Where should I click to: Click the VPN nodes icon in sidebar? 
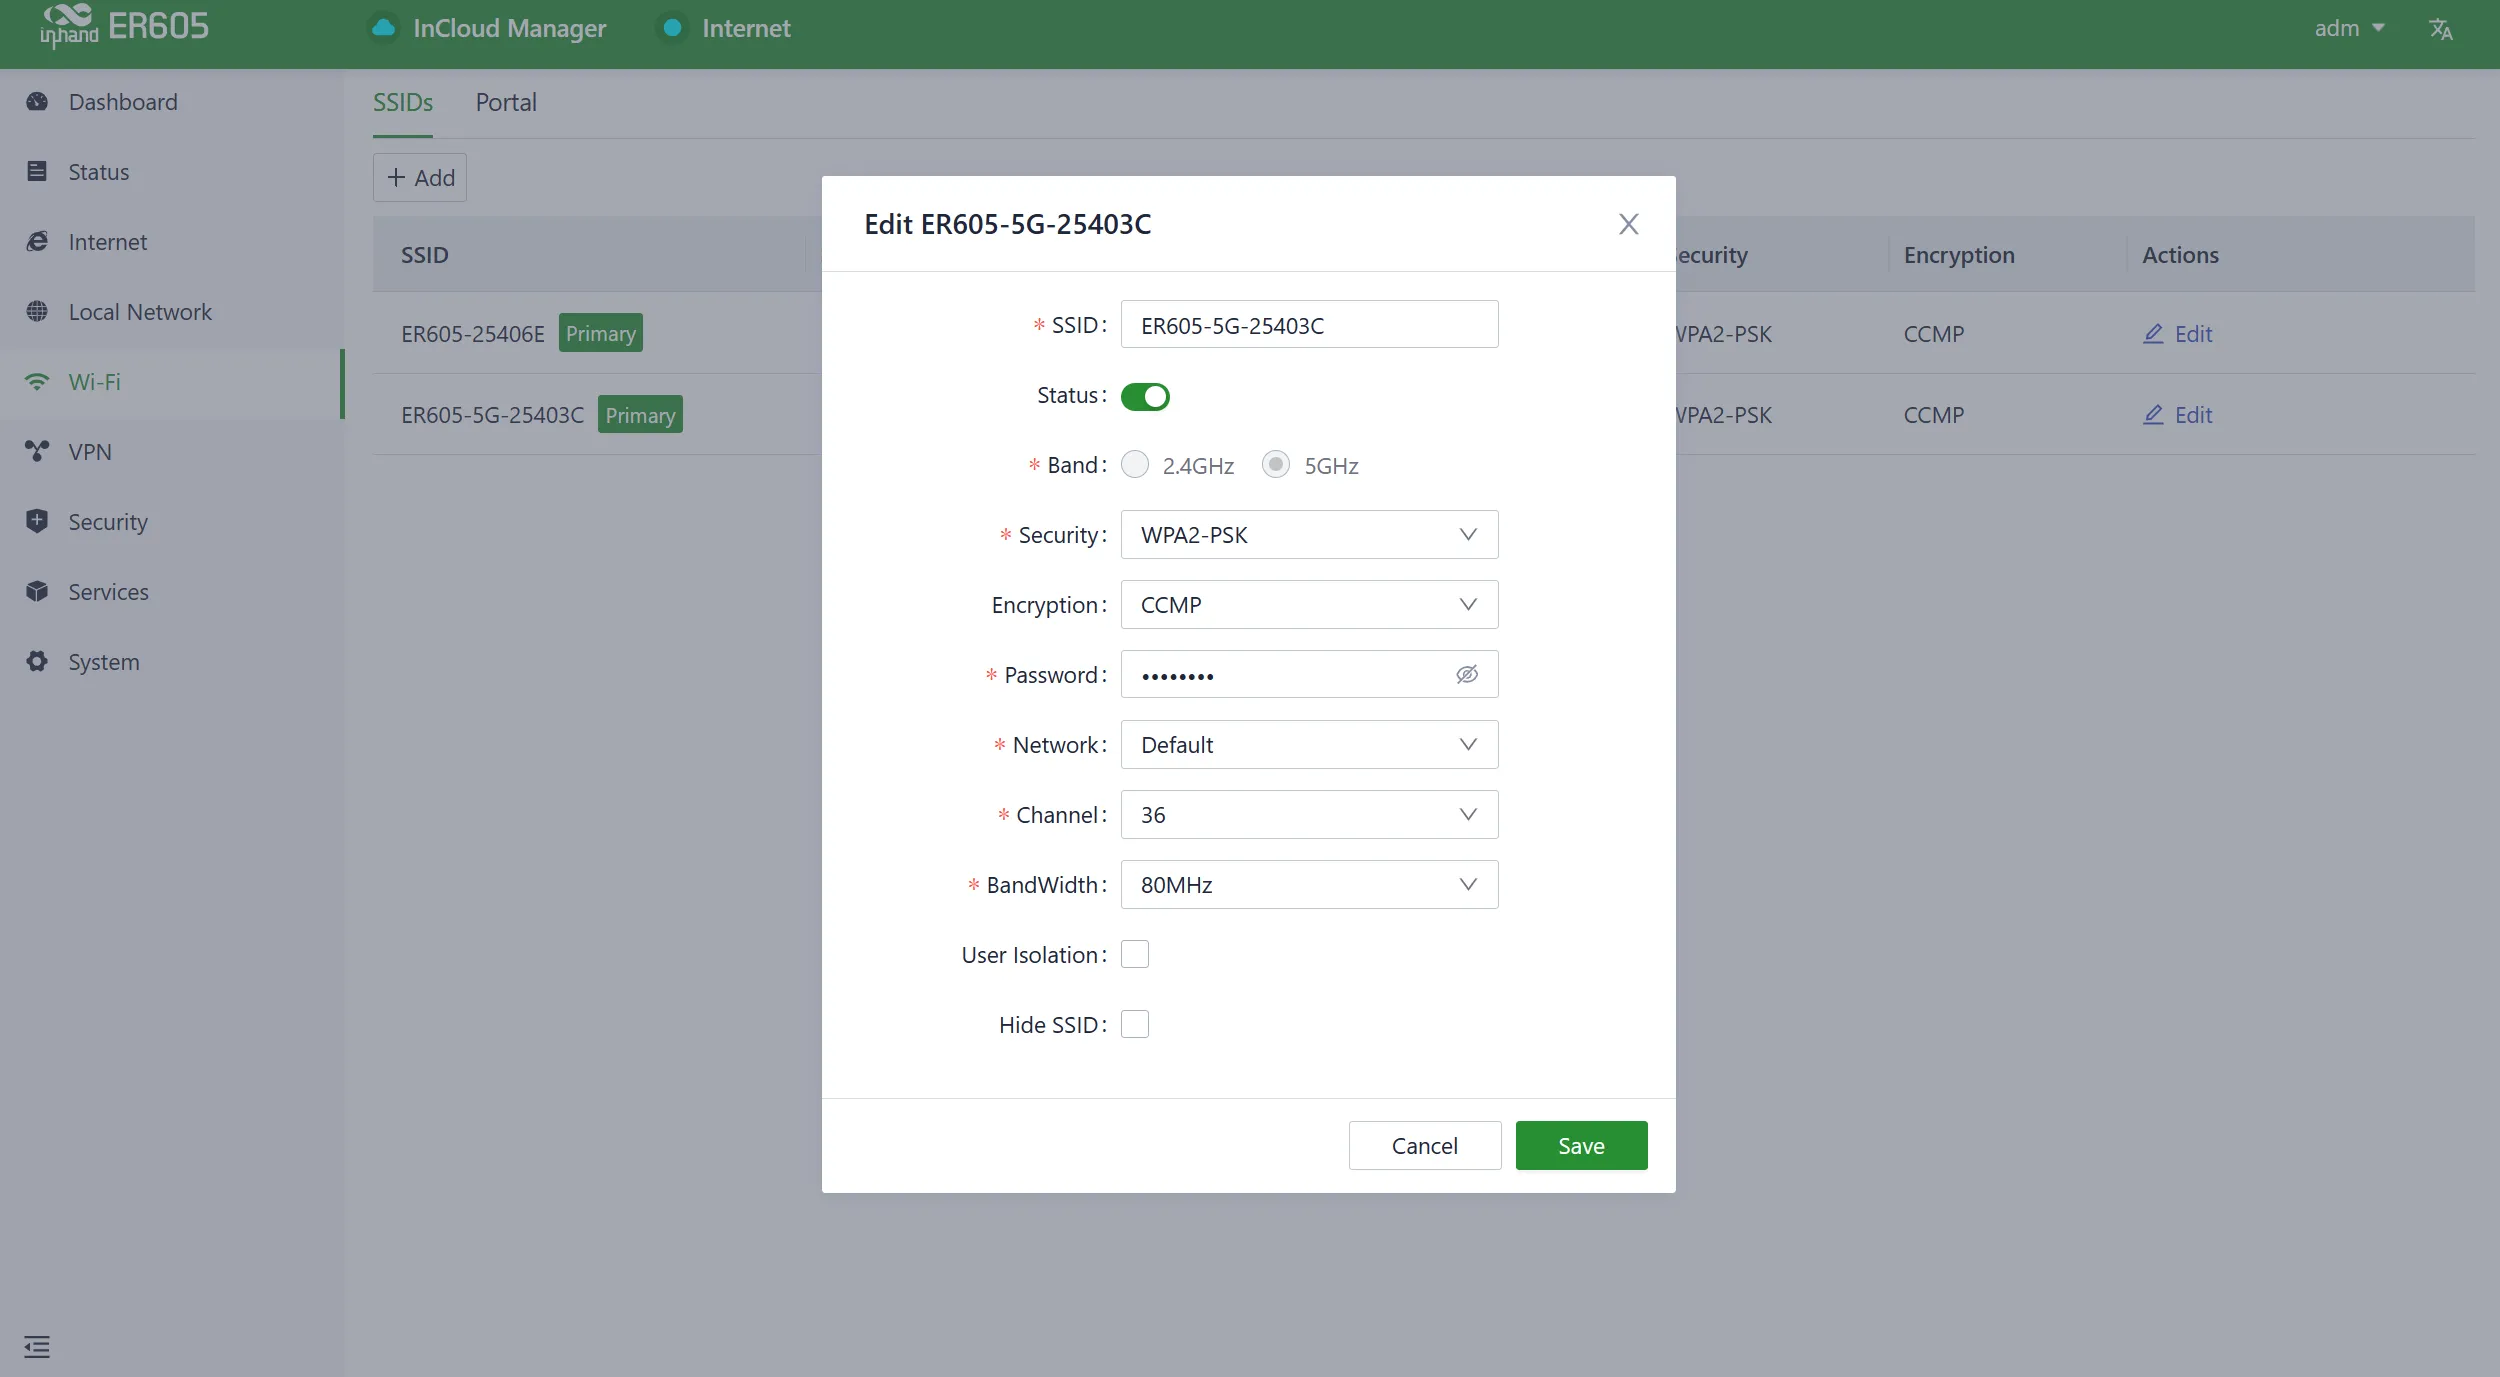click(37, 452)
